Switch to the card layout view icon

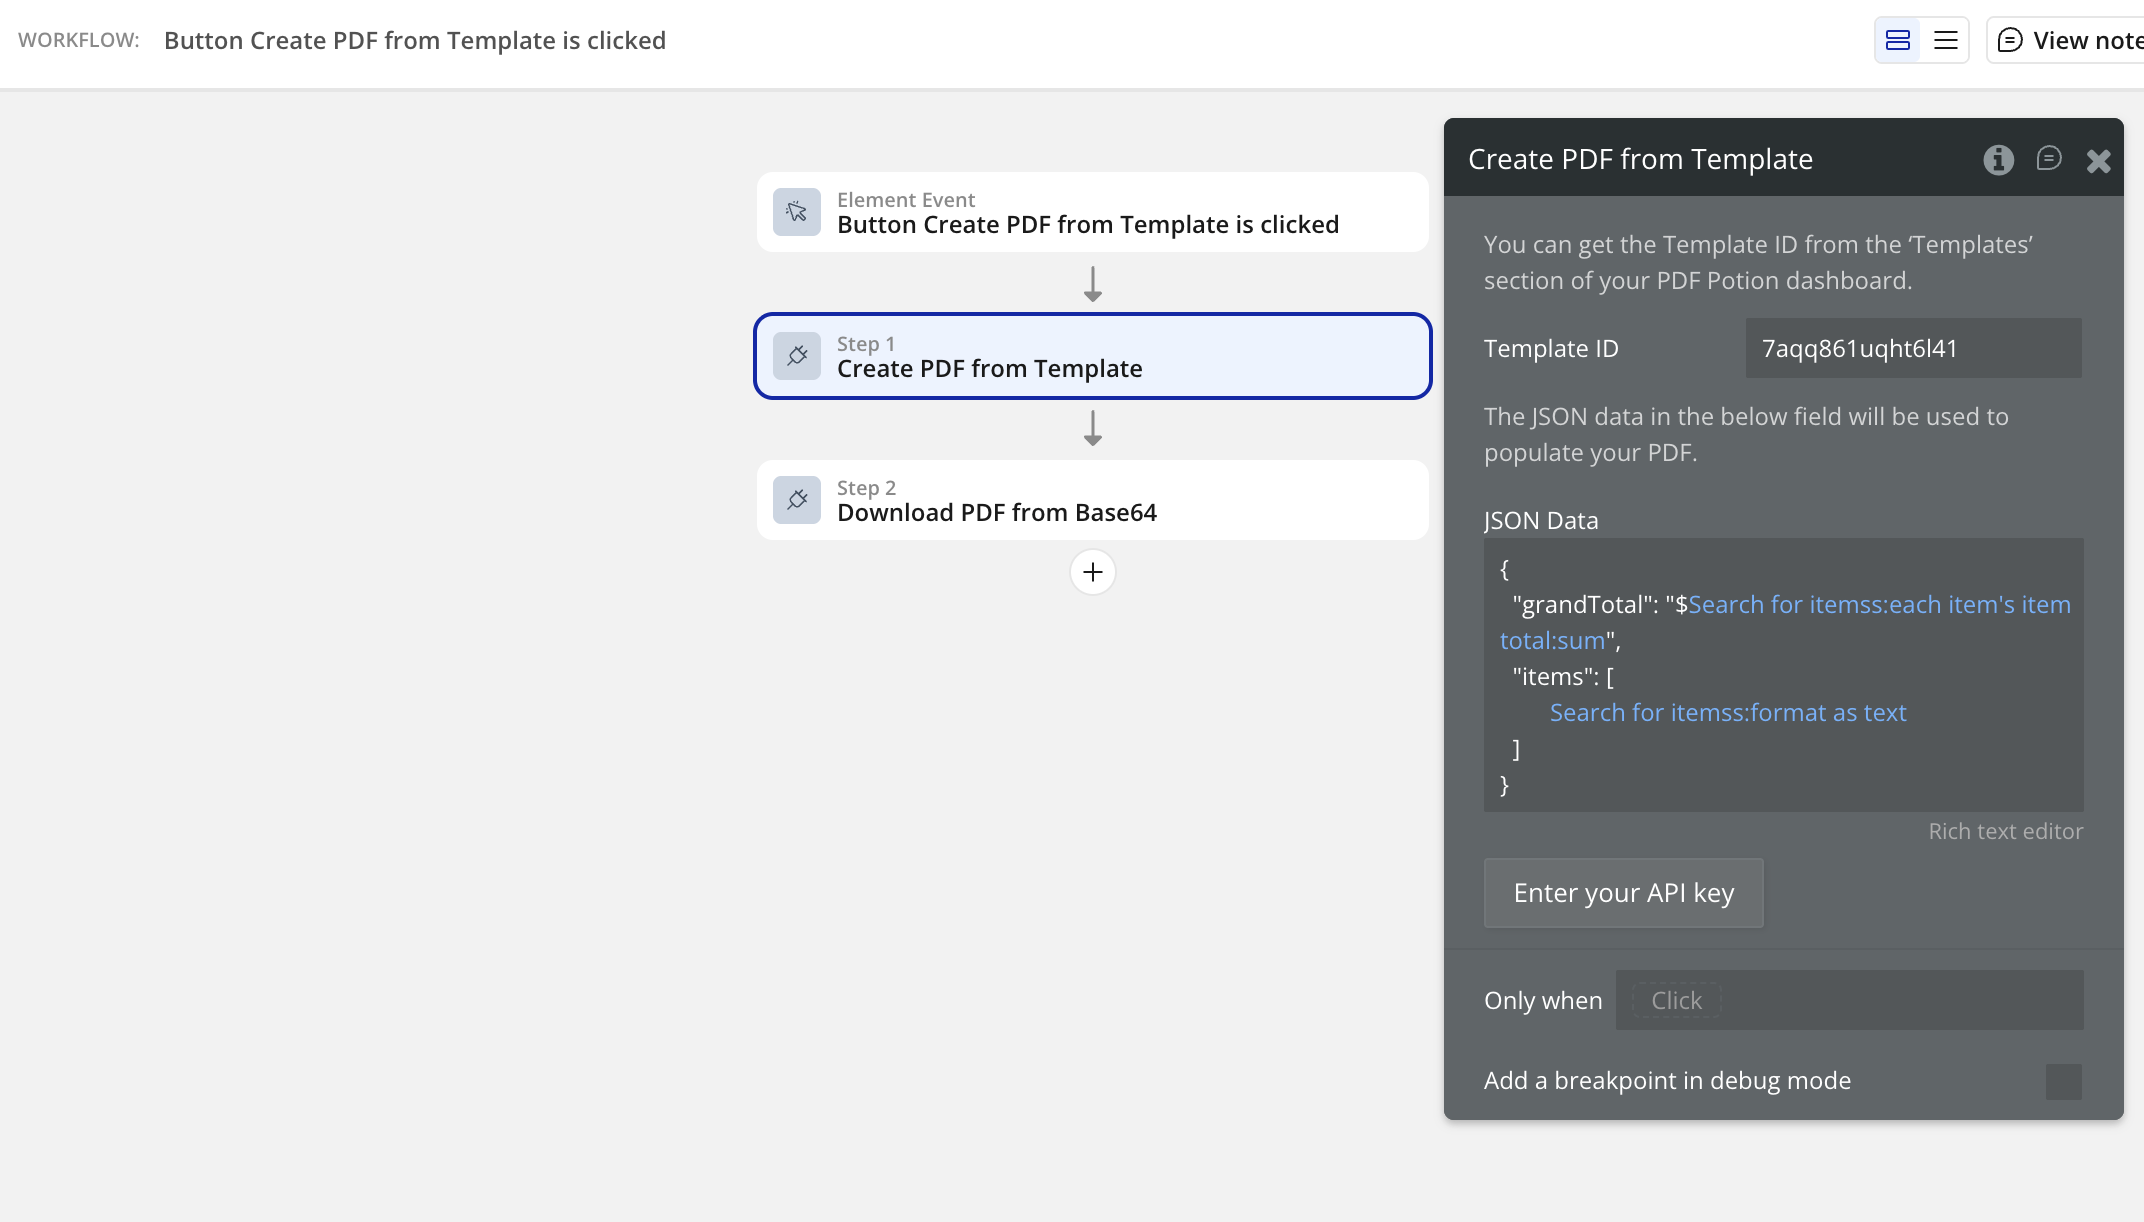point(1897,40)
